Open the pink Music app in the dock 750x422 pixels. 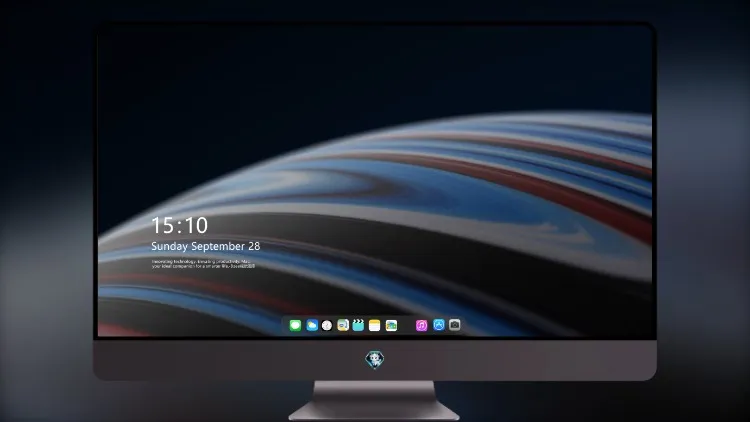[x=421, y=325]
